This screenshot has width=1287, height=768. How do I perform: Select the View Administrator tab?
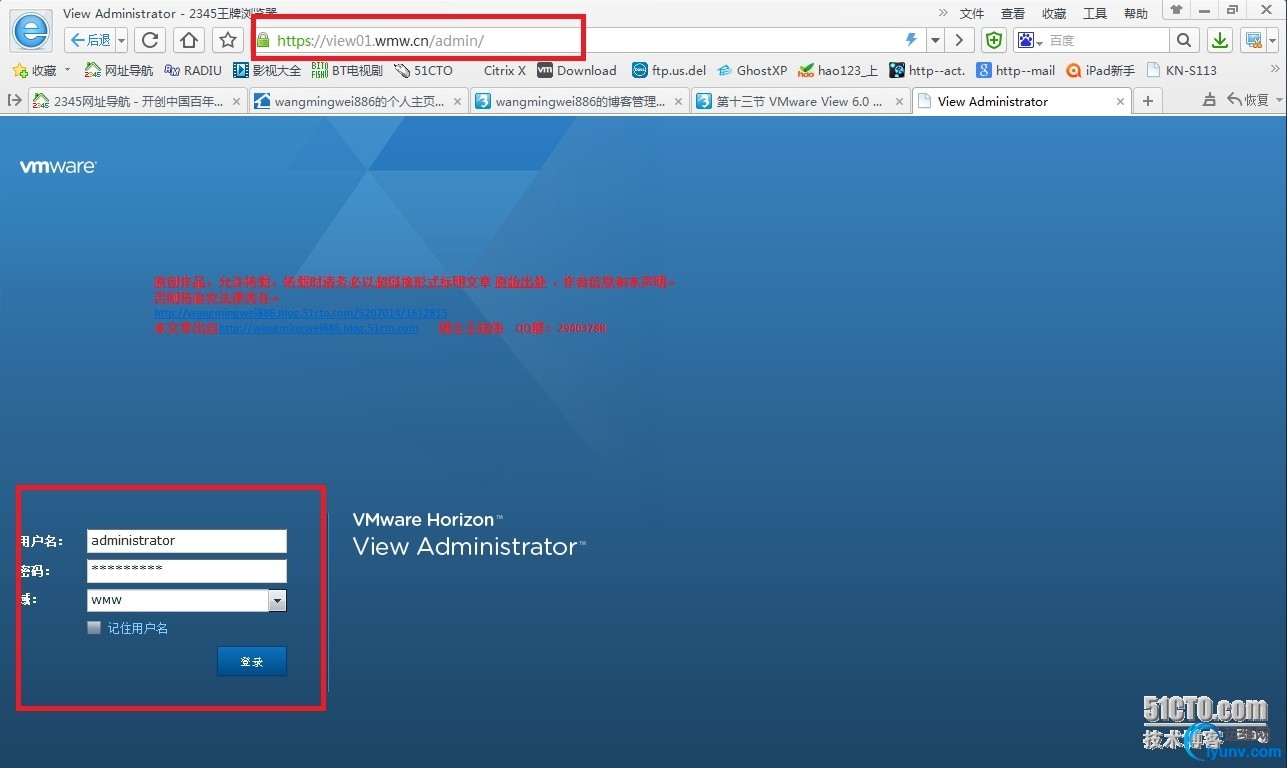(x=1021, y=101)
